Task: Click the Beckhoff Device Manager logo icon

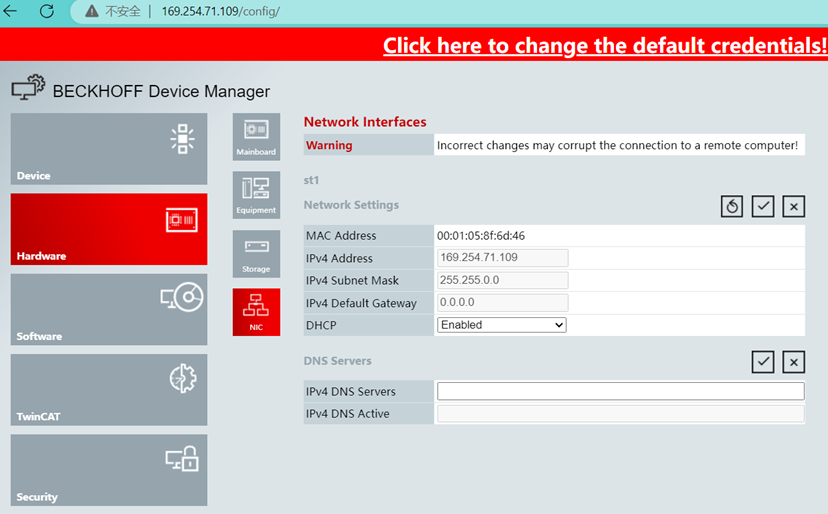Action: point(29,87)
